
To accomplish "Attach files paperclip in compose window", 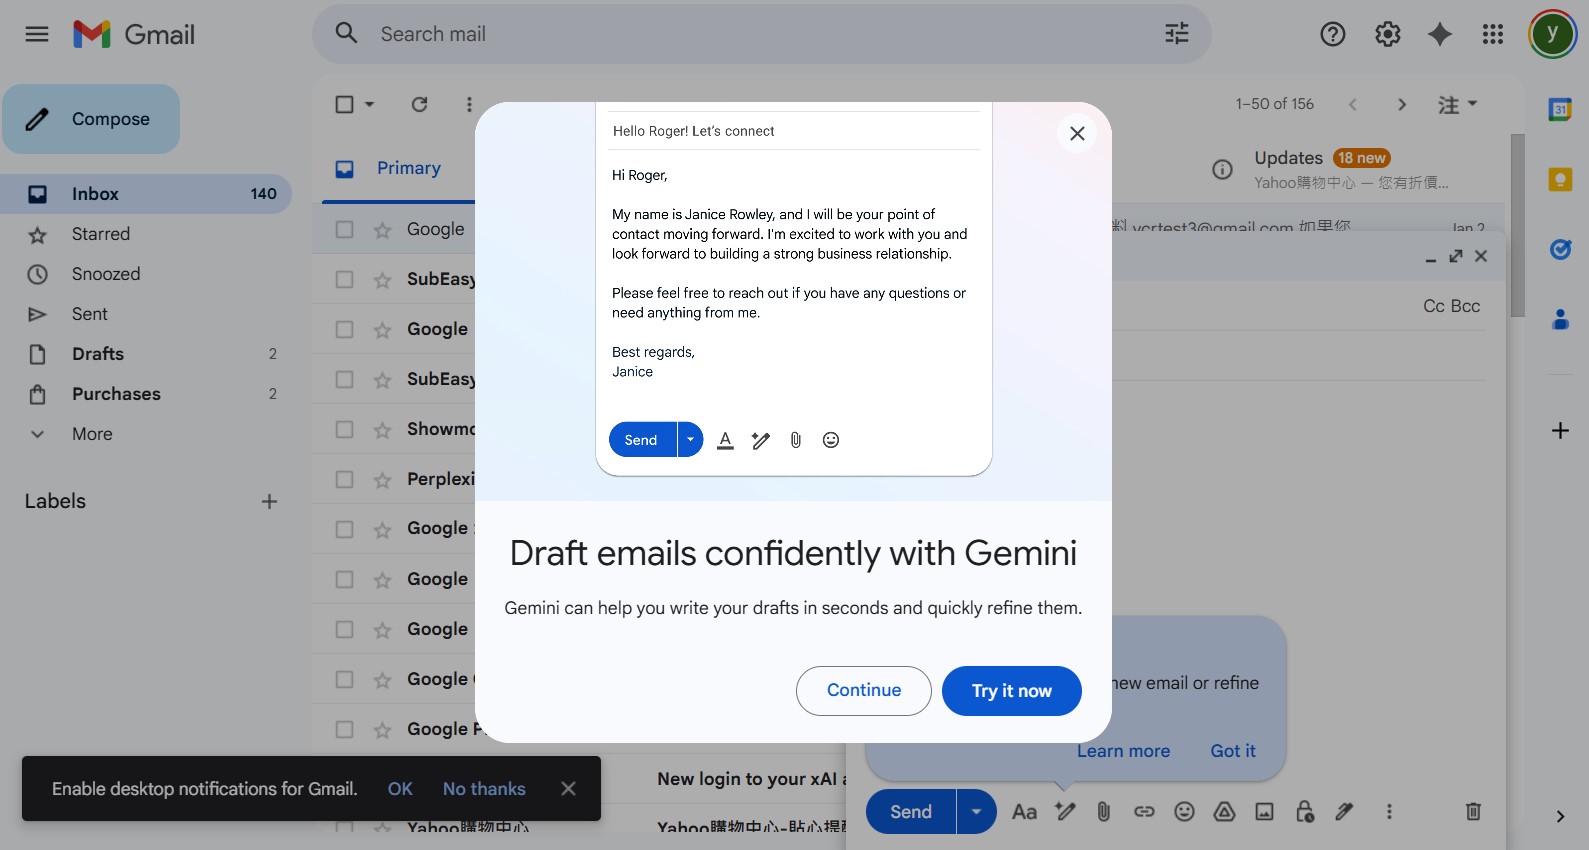I will tap(1104, 812).
